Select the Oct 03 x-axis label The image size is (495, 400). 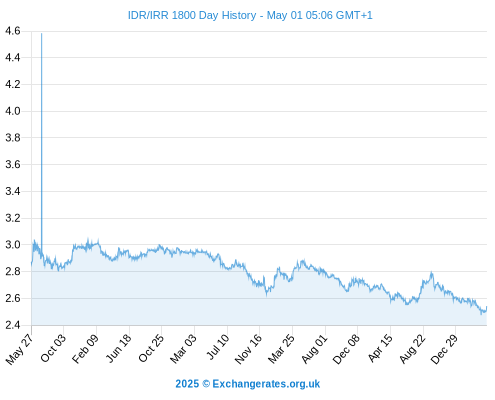(53, 348)
